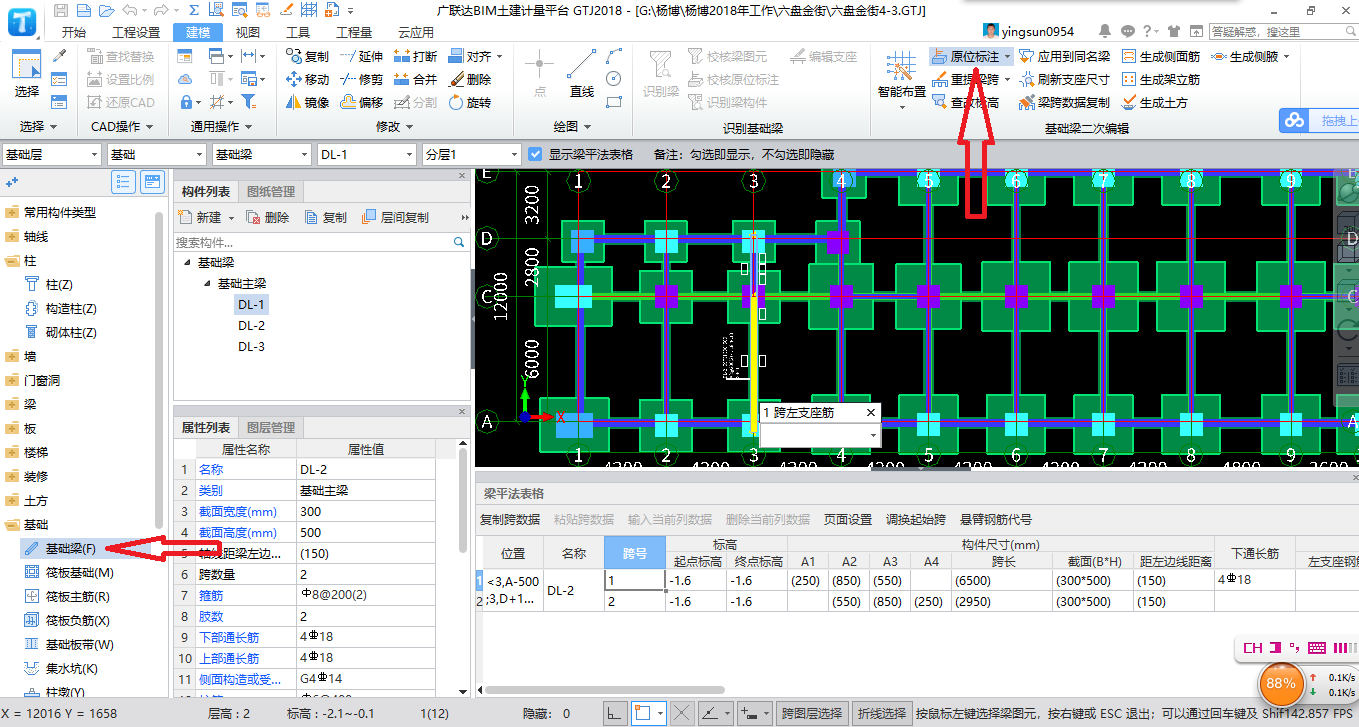Viewport: 1359px width, 727px height.
Task: Click 层间复制 button
Action: pos(396,217)
